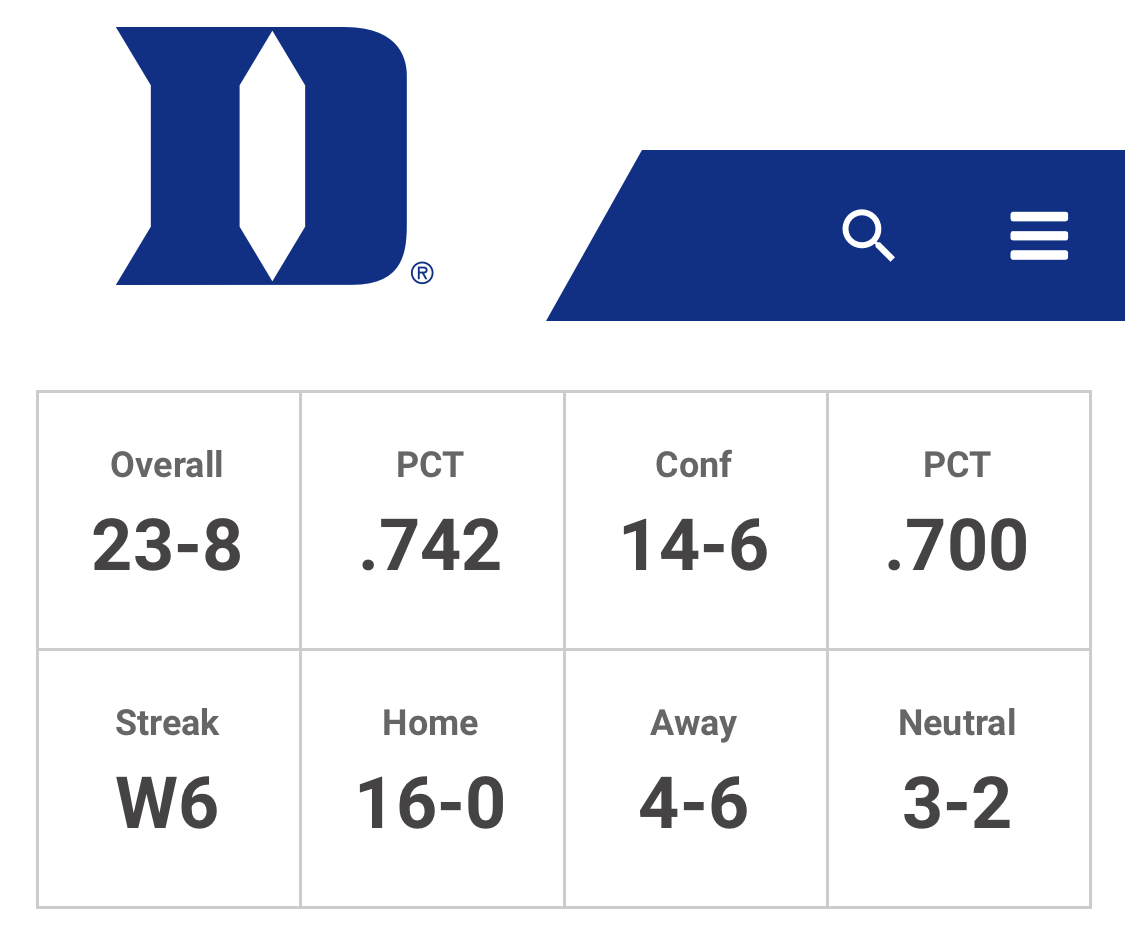Click the Duke blue D logo

tap(262, 156)
